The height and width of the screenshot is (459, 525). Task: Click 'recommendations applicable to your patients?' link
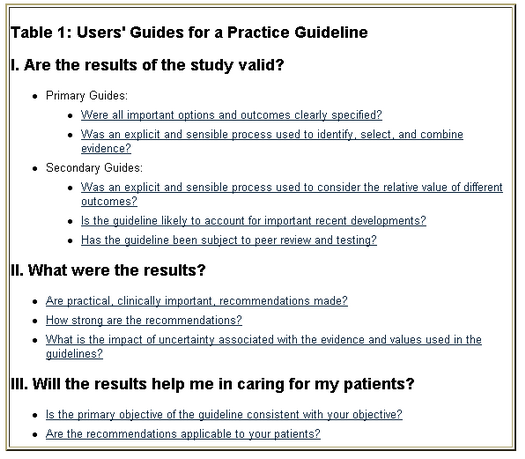click(x=183, y=434)
